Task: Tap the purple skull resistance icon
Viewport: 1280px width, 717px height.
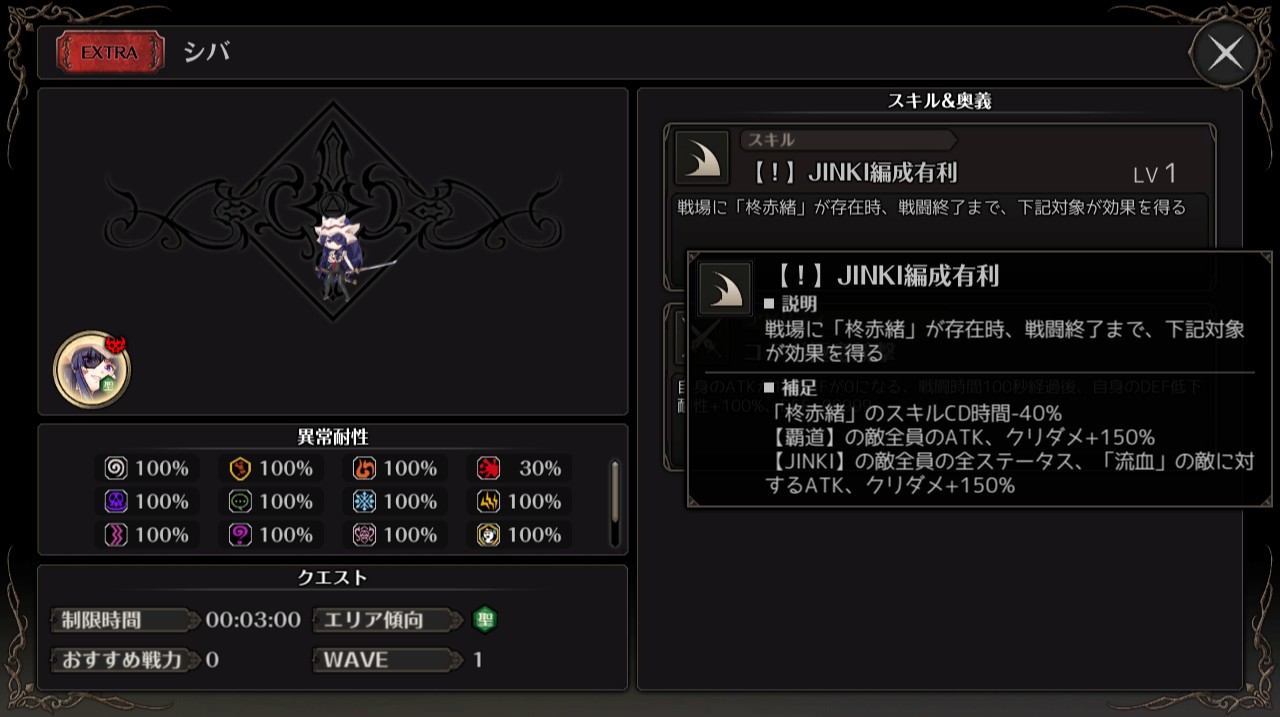Action: (x=117, y=501)
